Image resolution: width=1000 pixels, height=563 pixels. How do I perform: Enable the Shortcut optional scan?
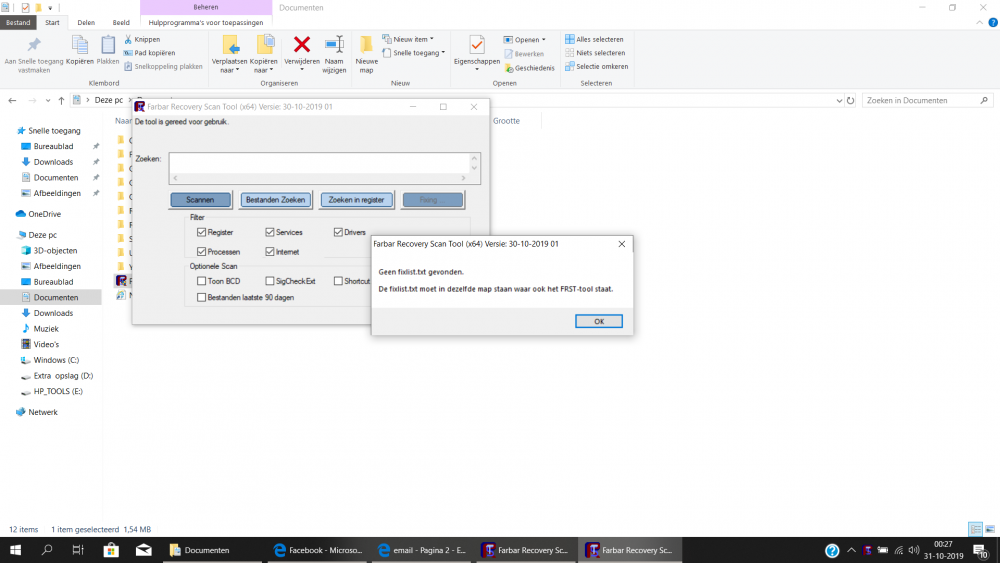coord(338,281)
